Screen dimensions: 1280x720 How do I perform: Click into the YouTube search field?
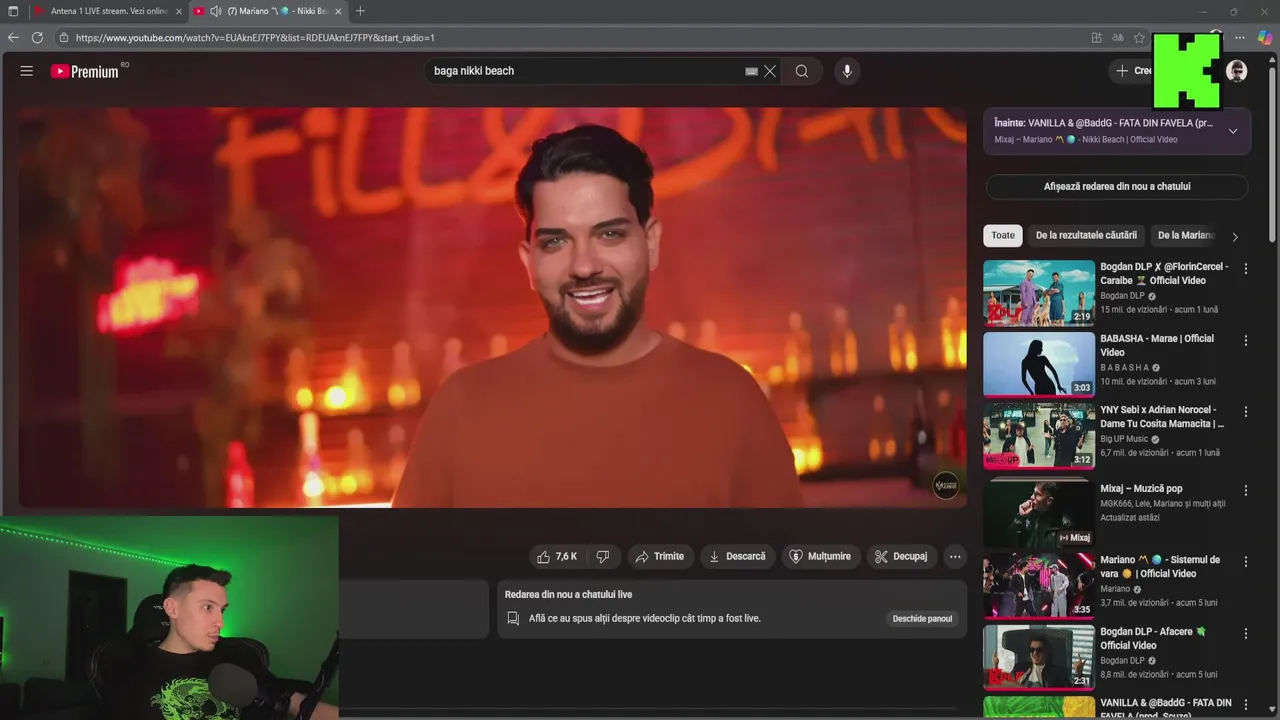pos(585,71)
